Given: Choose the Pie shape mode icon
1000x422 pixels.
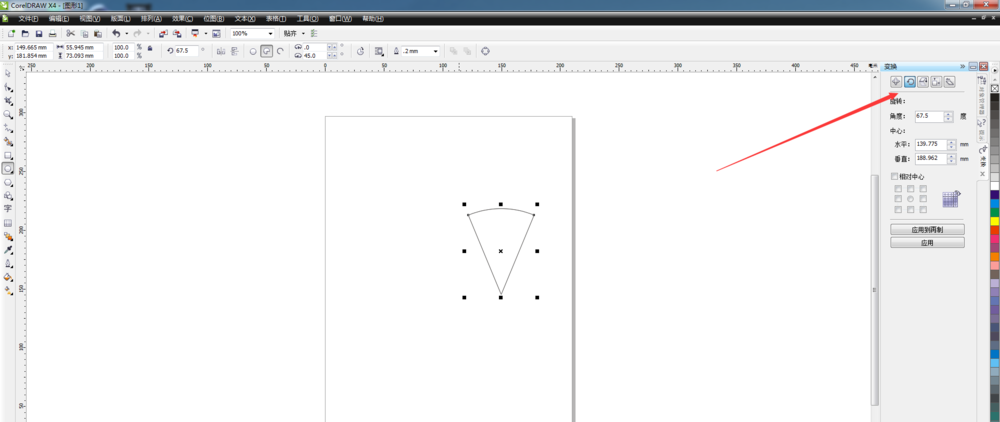Looking at the screenshot, I should click(x=267, y=51).
